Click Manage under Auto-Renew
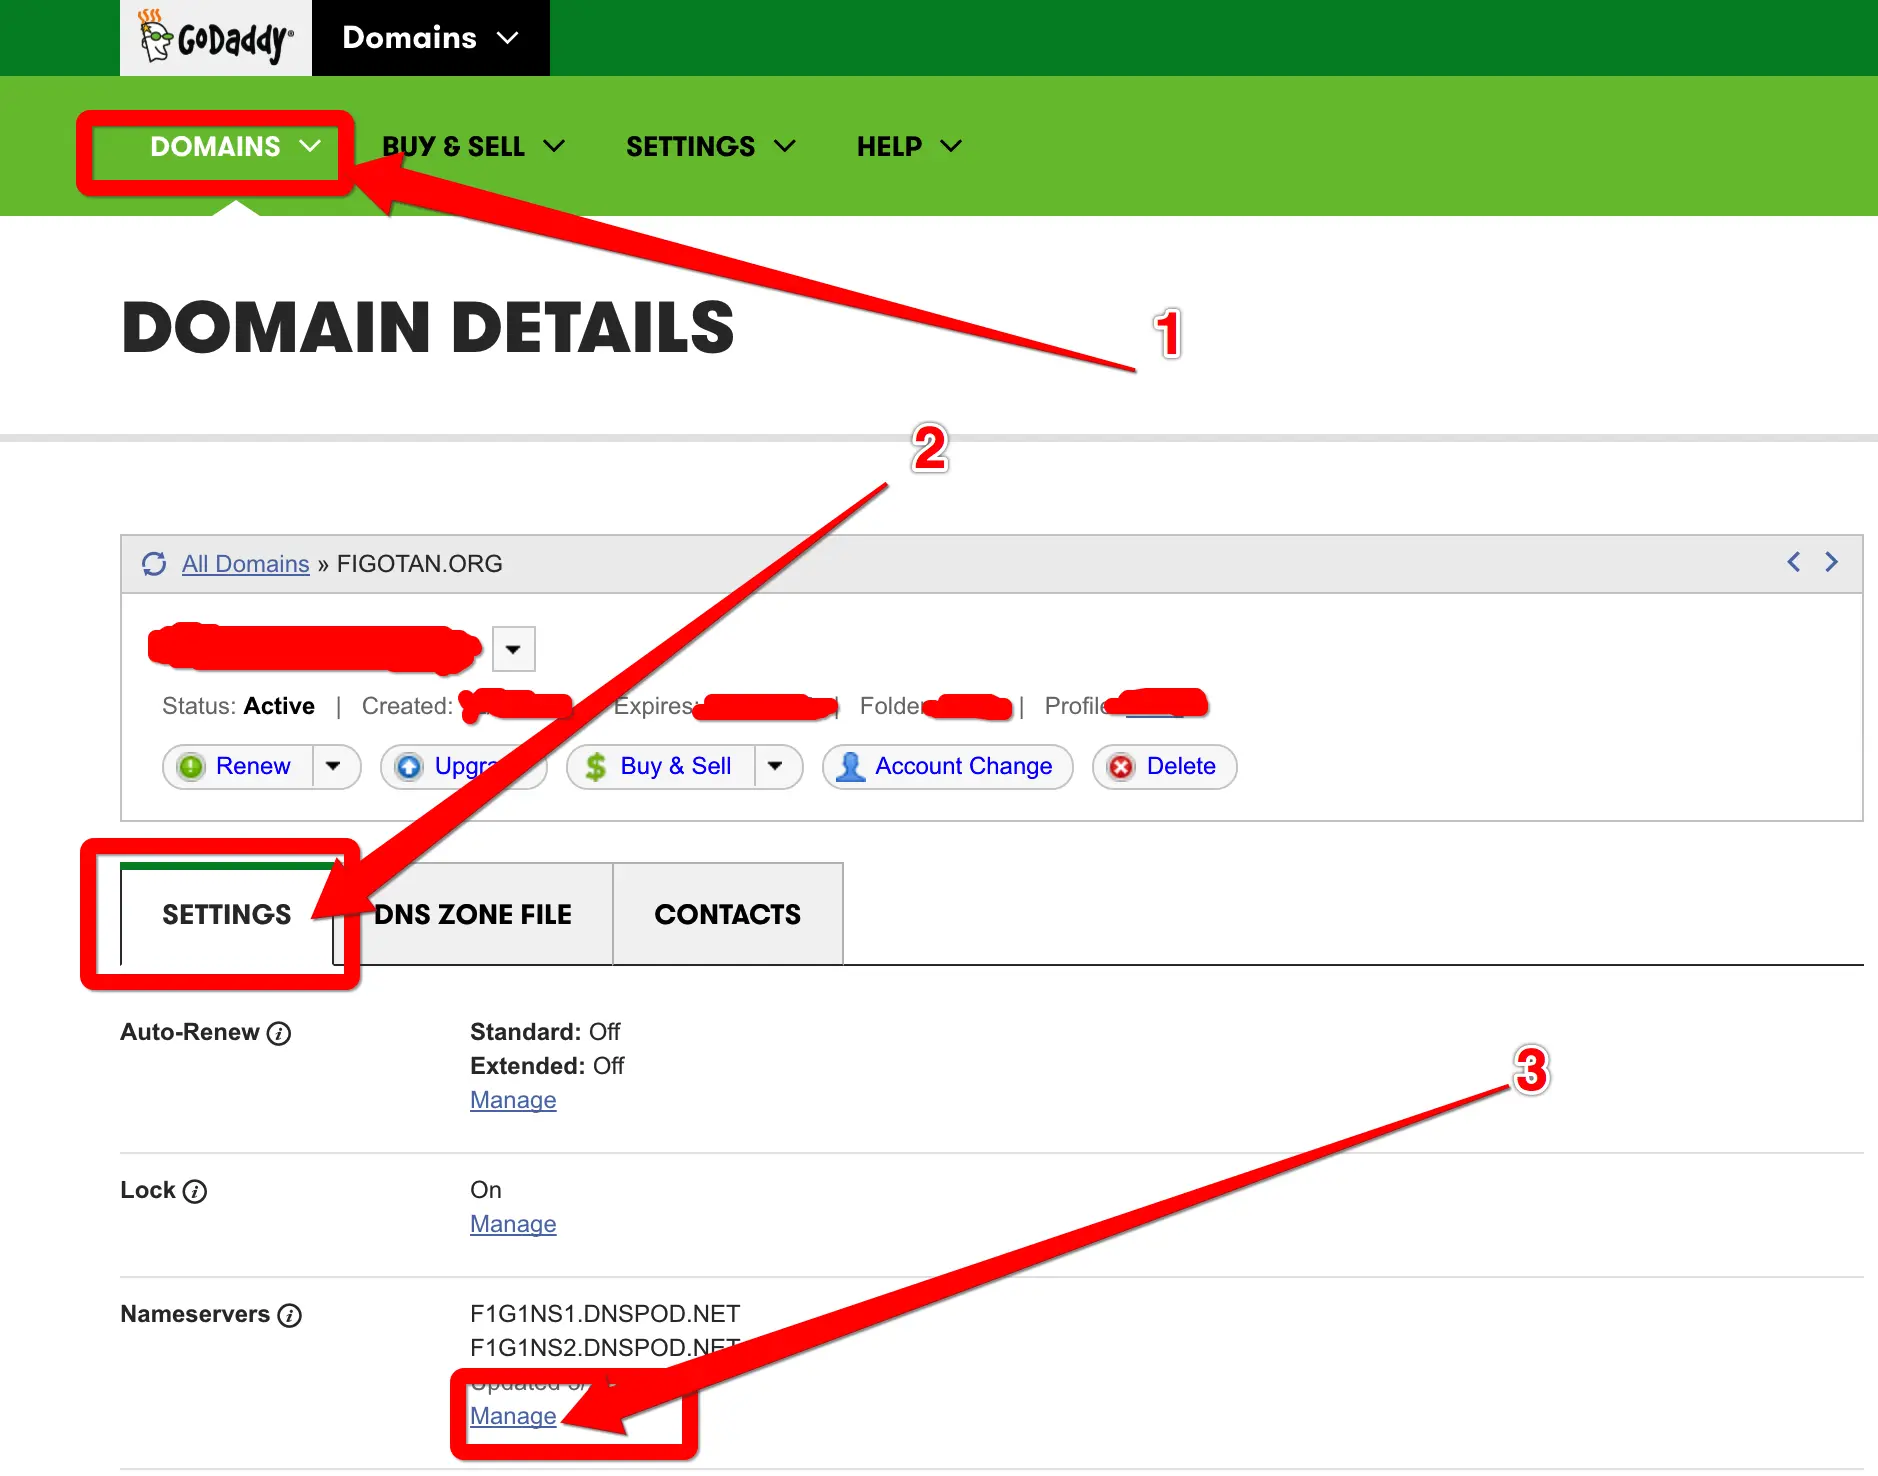 click(x=513, y=1100)
